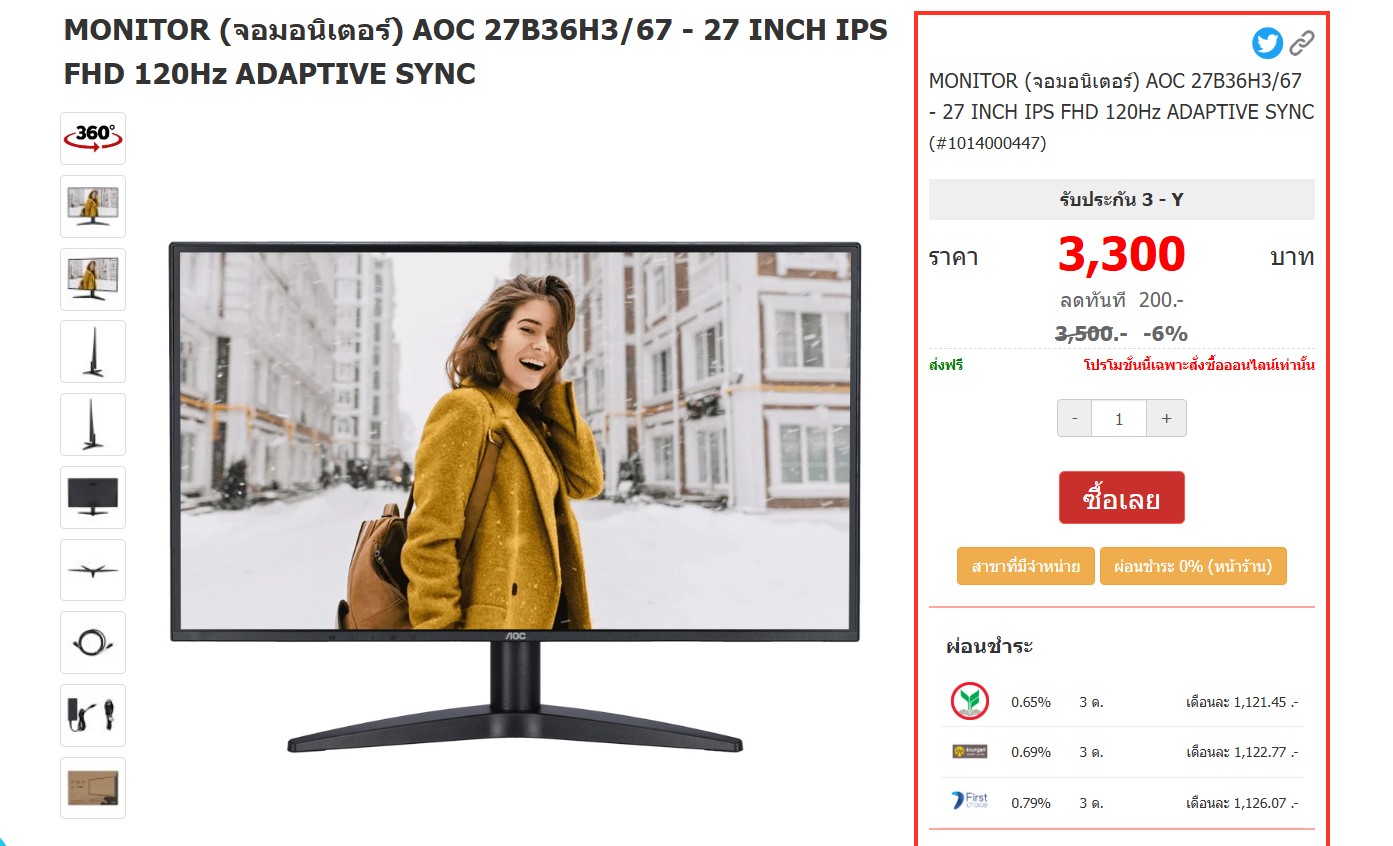The width and height of the screenshot is (1393, 846).
Task: Select the power adapter thumbnail
Action: [x=93, y=715]
